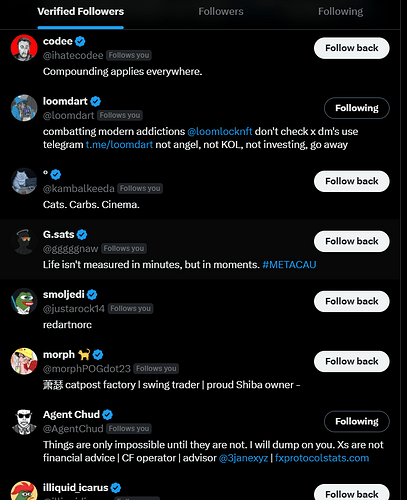This screenshot has width=407, height=500.
Task: Toggle Following button for Agent Chud
Action: click(357, 421)
